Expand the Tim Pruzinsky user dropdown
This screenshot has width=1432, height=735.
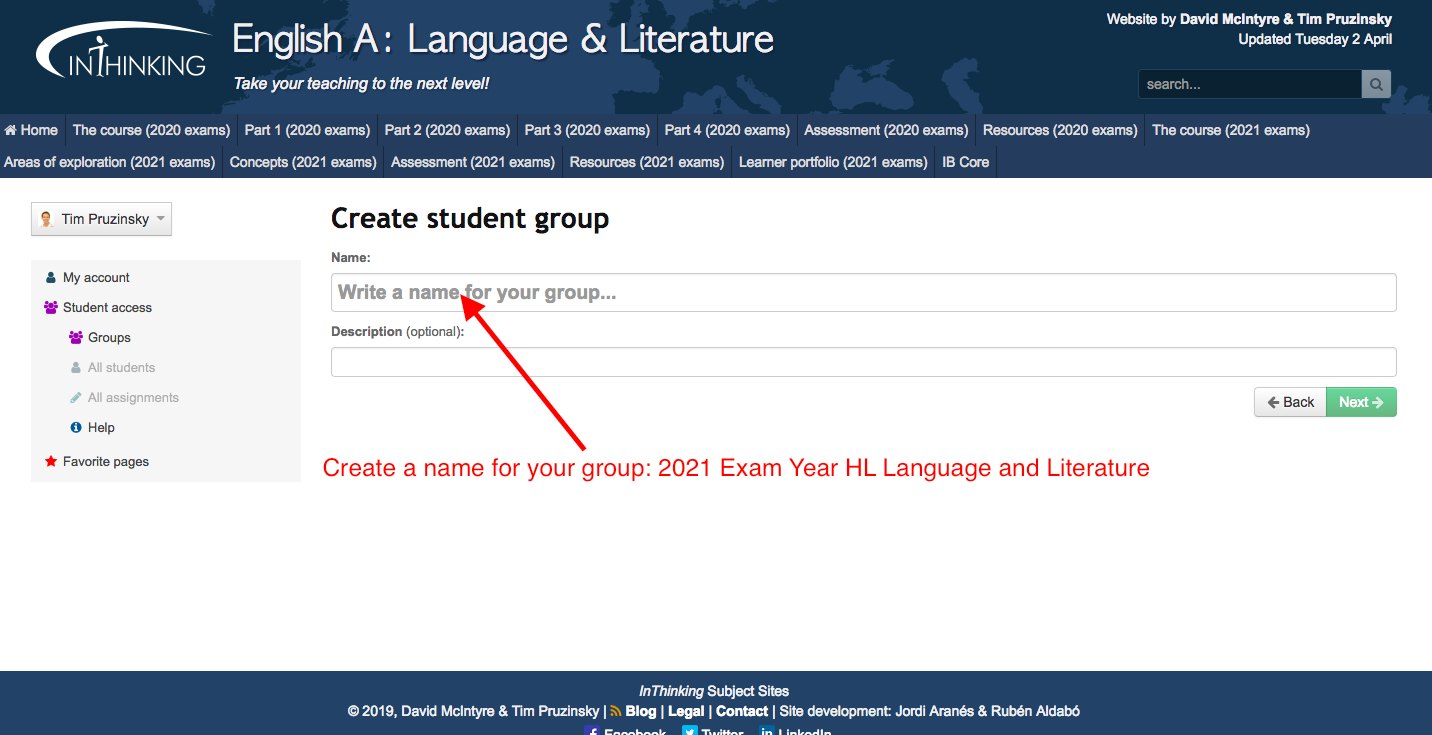point(102,220)
